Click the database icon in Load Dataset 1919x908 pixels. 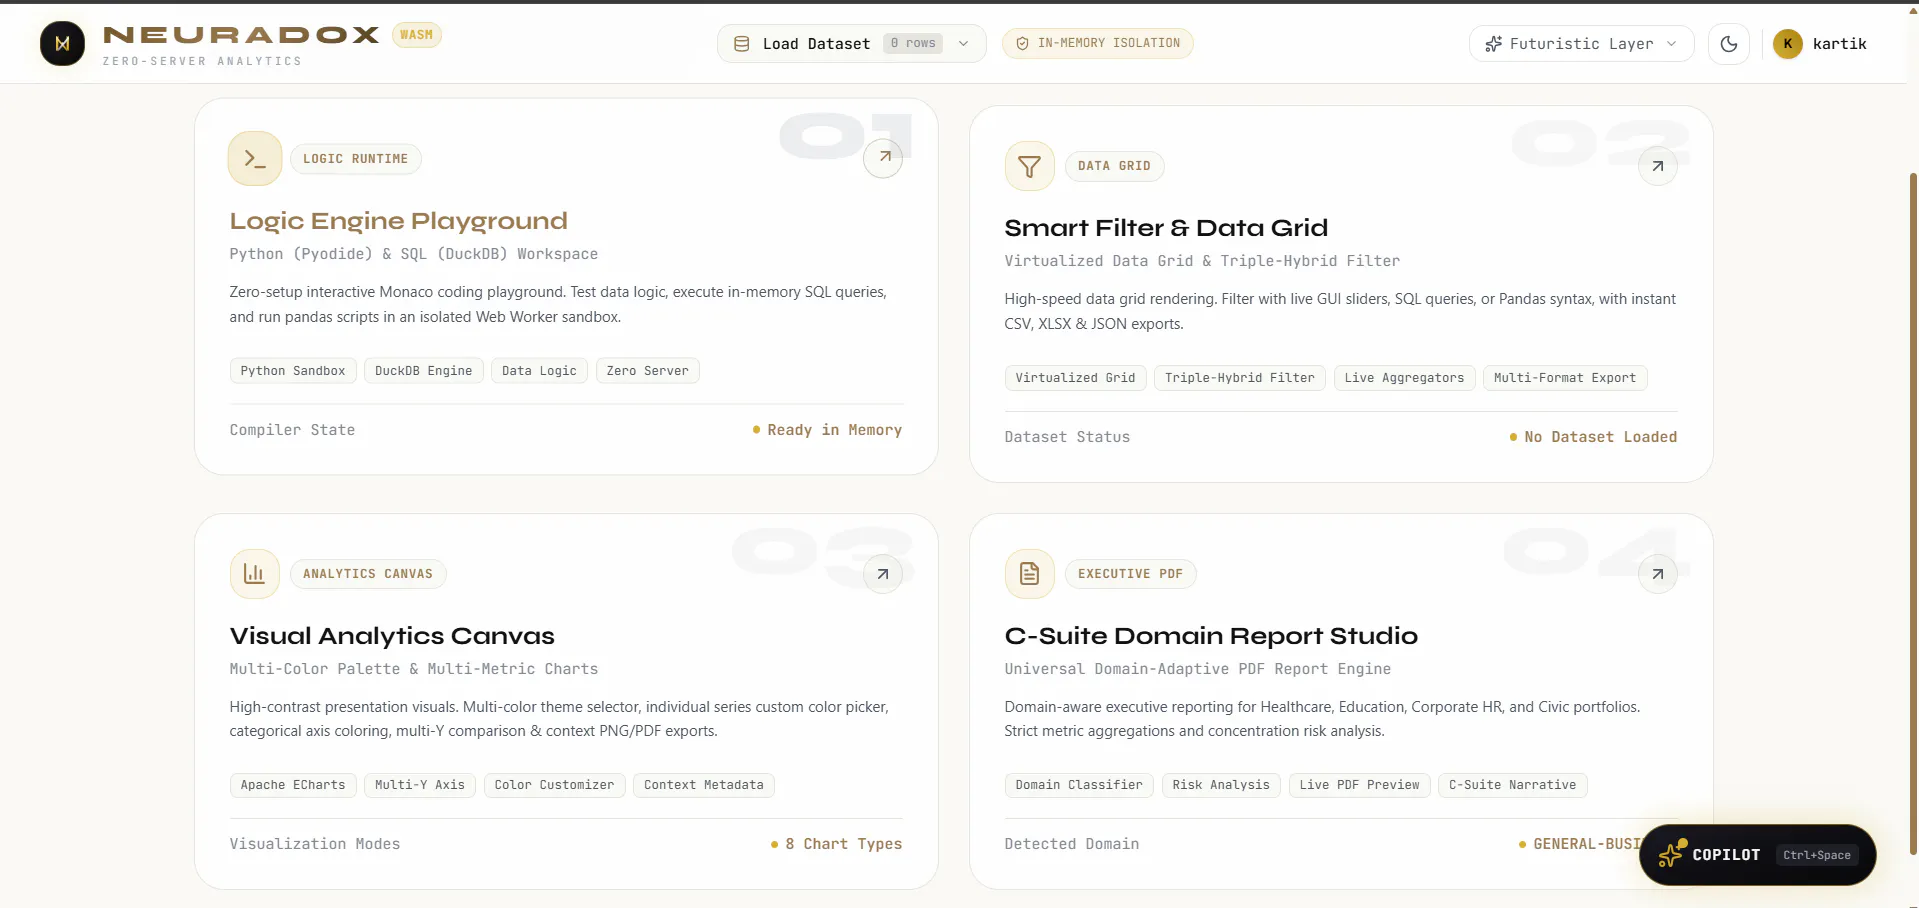click(x=742, y=44)
